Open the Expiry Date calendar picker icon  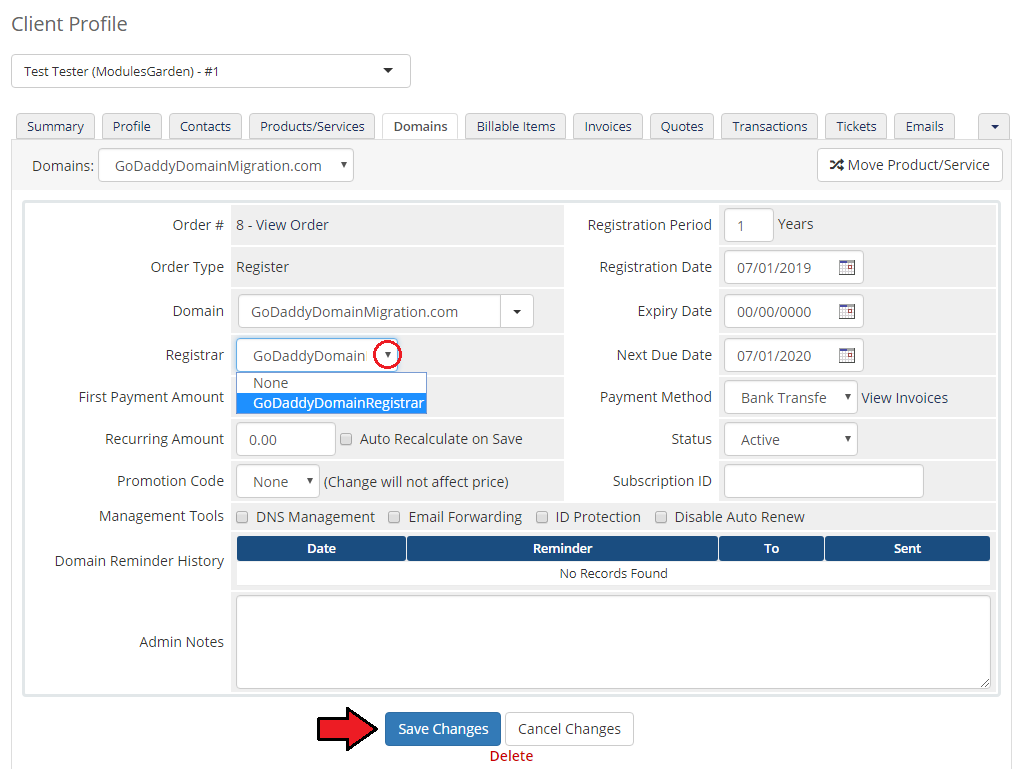[846, 311]
